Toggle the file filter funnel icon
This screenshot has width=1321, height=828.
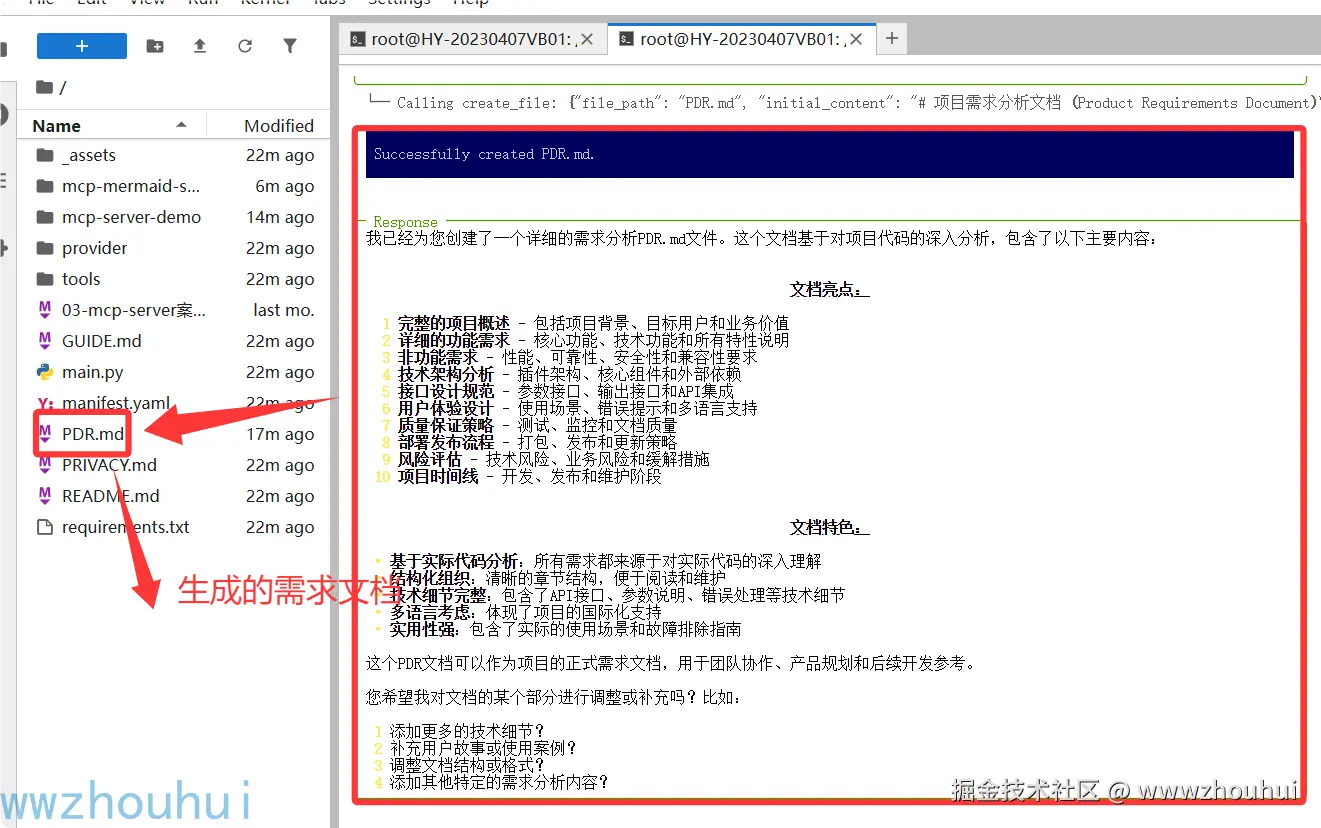(290, 46)
